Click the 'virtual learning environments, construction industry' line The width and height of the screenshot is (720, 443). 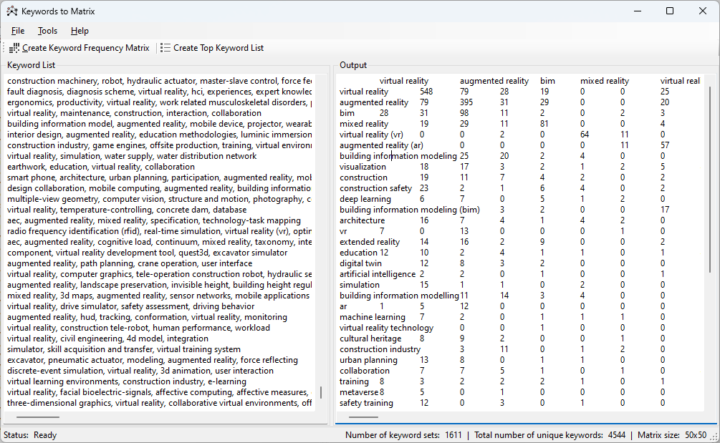point(127,381)
